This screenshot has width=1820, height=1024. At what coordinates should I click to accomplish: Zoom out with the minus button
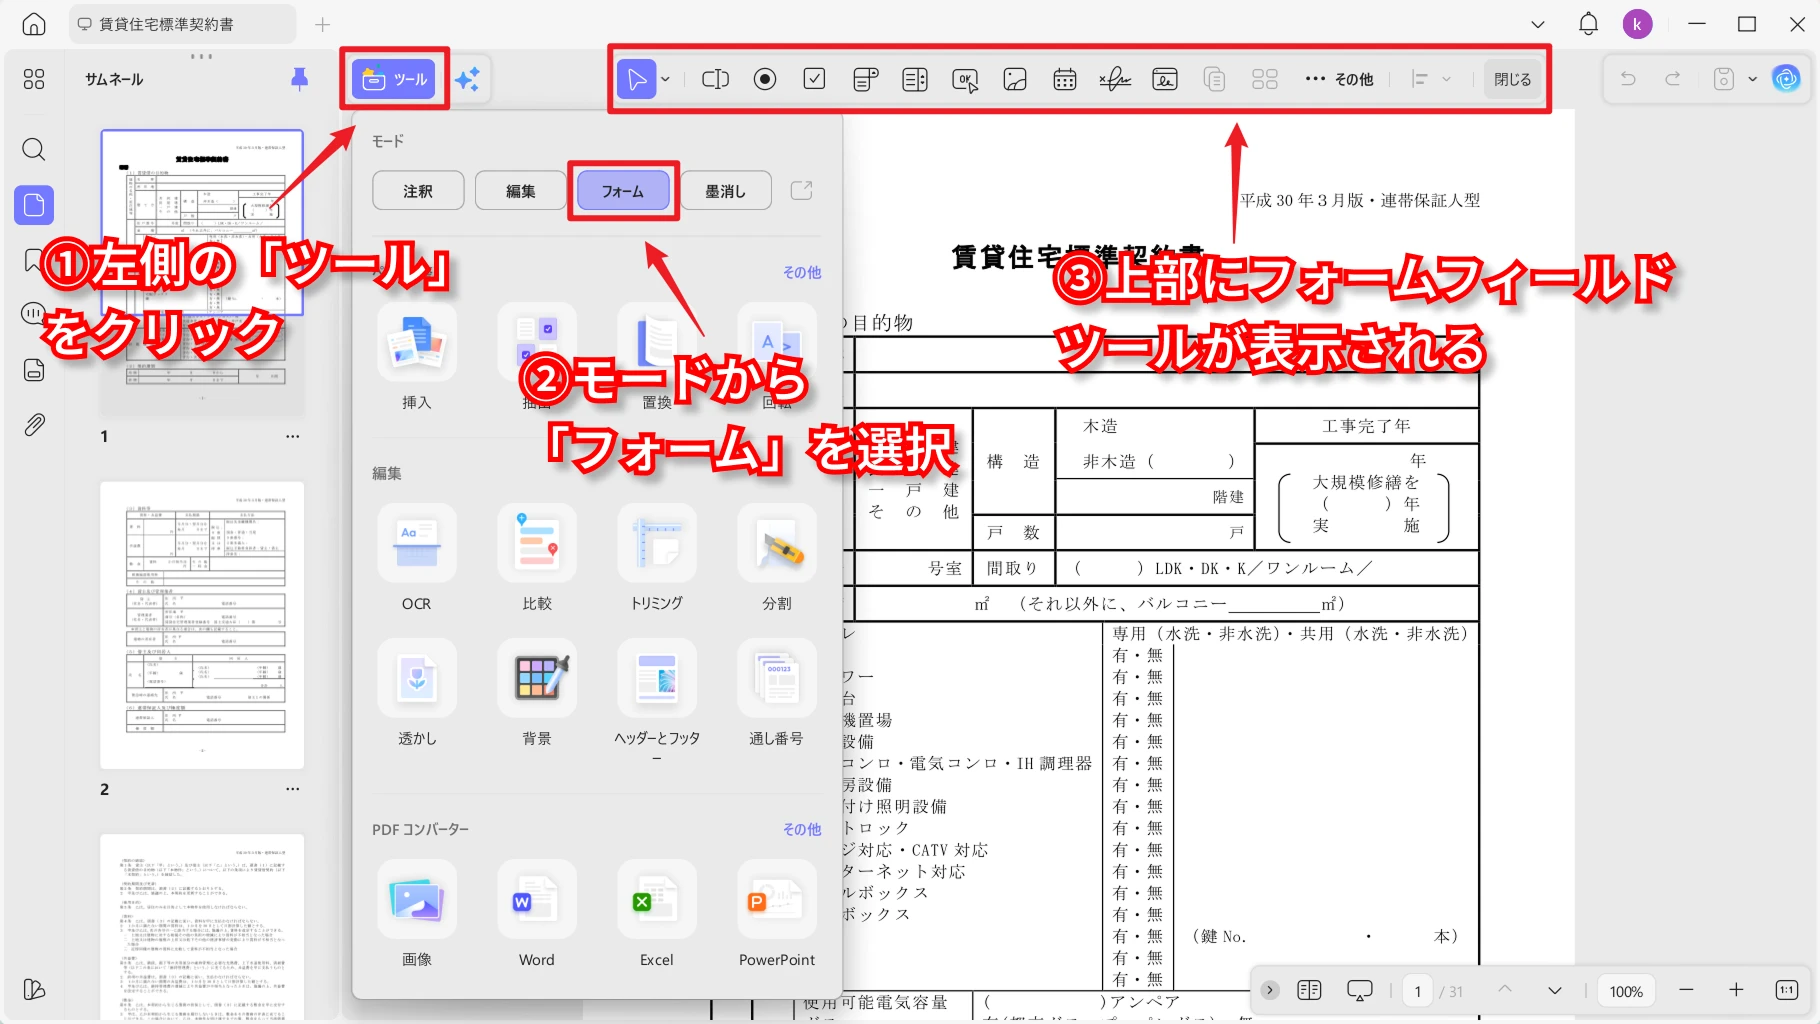(x=1686, y=990)
